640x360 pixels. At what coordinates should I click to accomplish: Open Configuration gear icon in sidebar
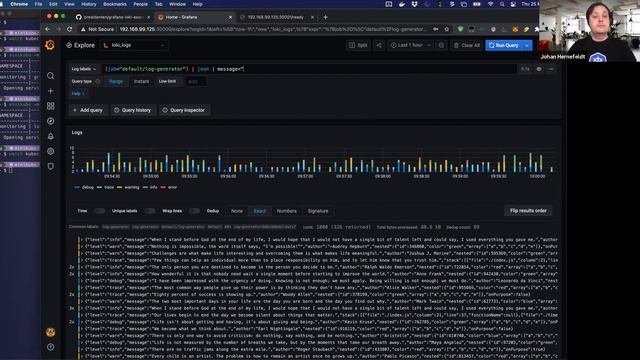50,151
